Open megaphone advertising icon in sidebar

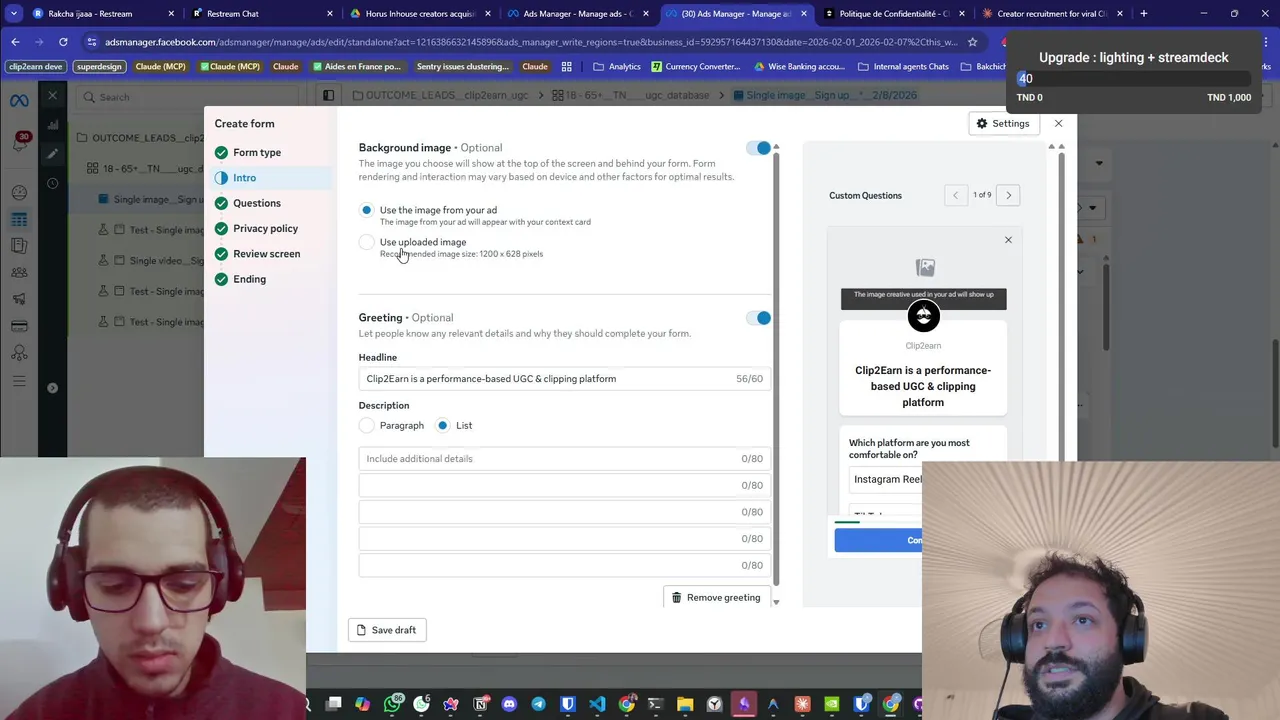coord(19,299)
